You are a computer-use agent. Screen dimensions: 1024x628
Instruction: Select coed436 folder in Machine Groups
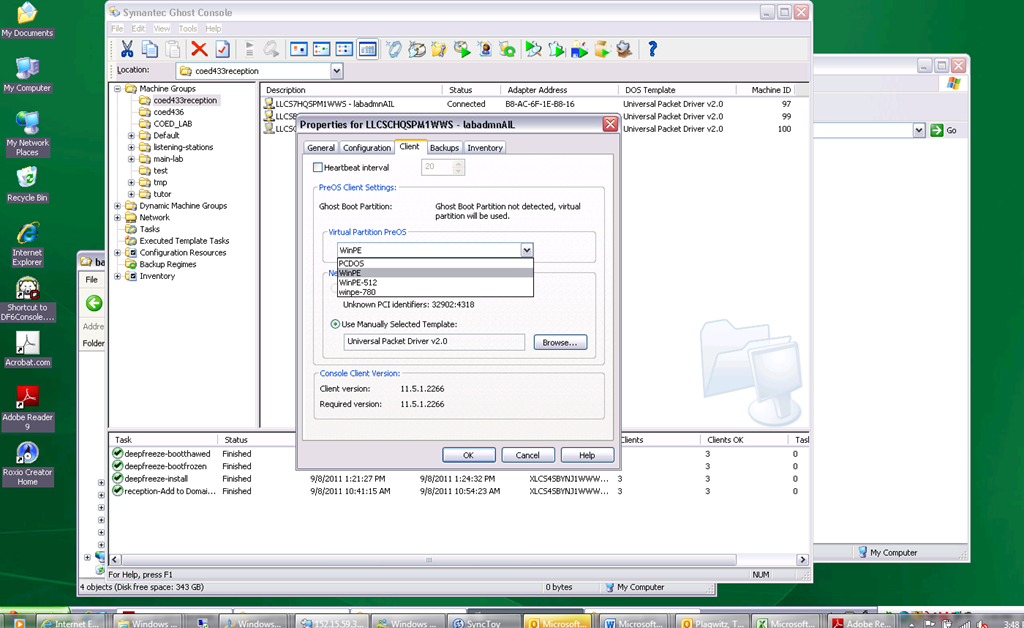pyautogui.click(x=167, y=112)
